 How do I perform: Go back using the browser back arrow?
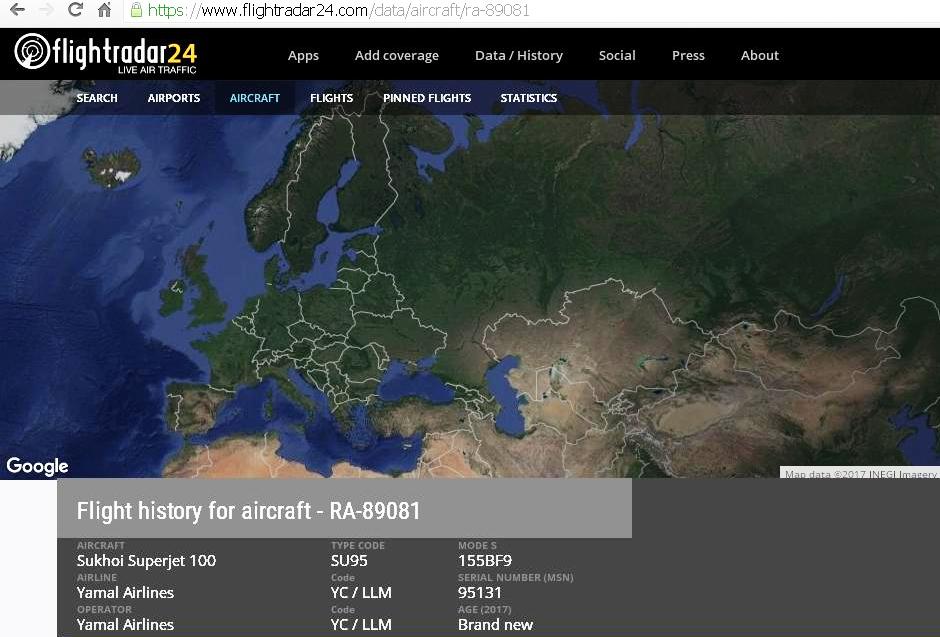[x=17, y=10]
